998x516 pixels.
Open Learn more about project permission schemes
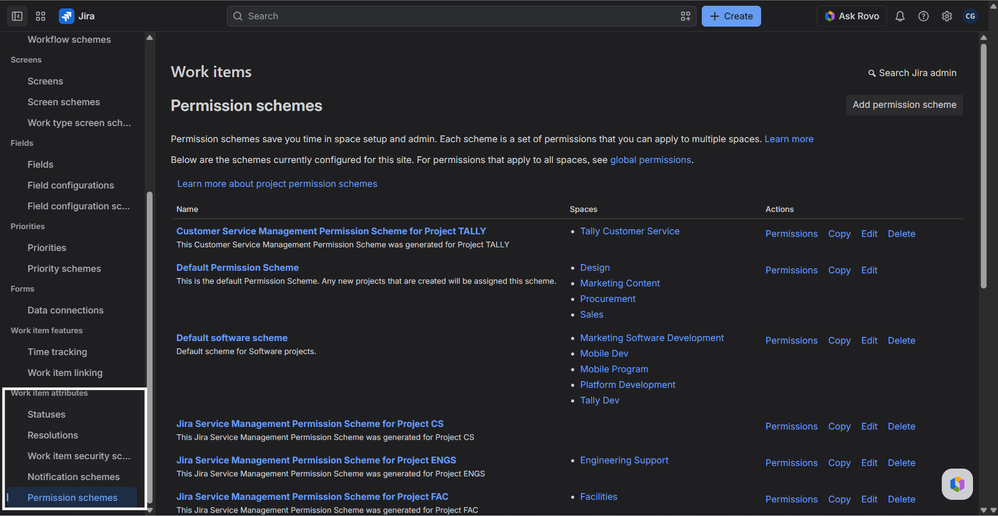point(277,184)
